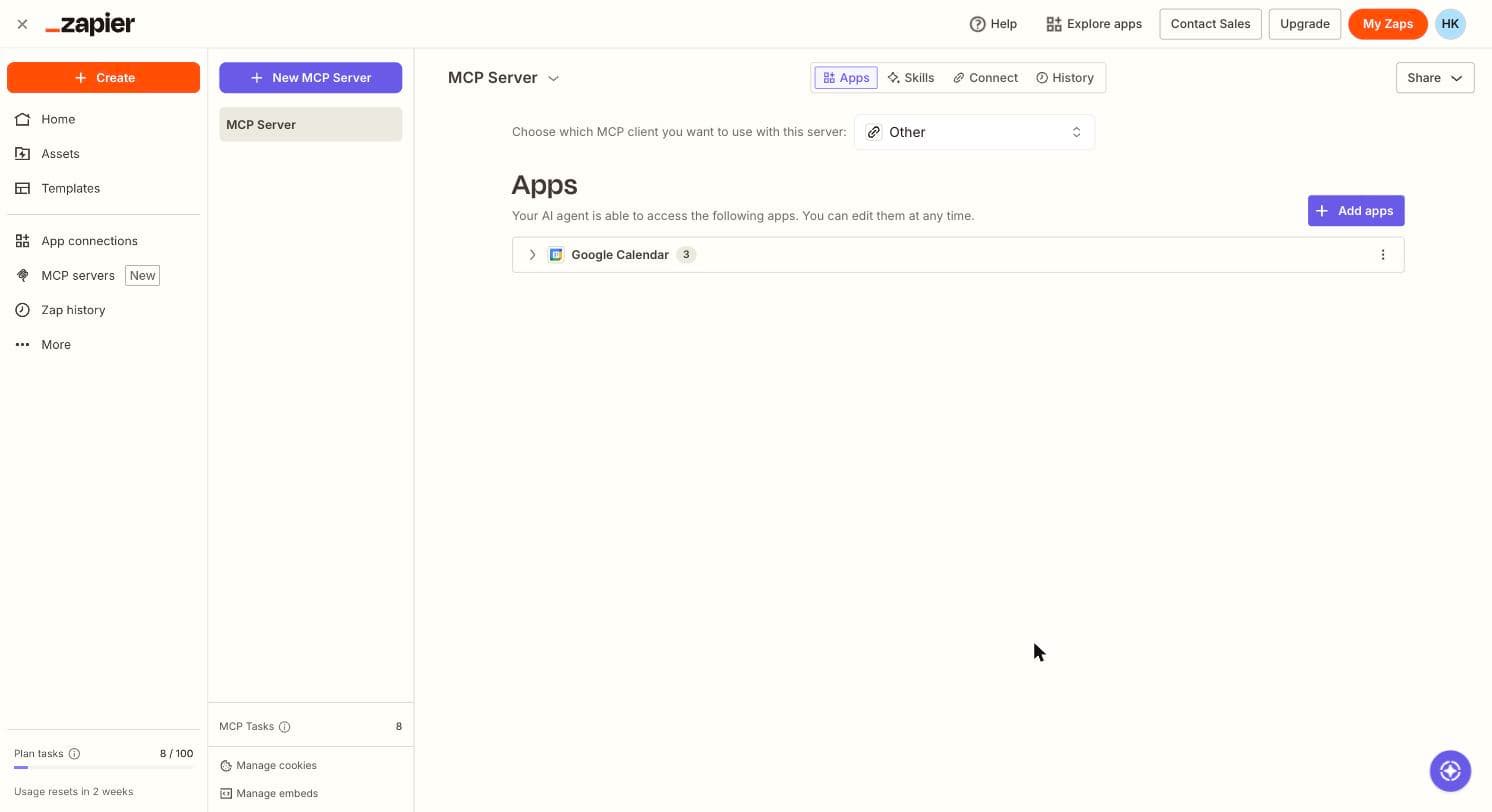Open Assets in the sidebar
Screen dimensions: 1492x812
click(60, 154)
